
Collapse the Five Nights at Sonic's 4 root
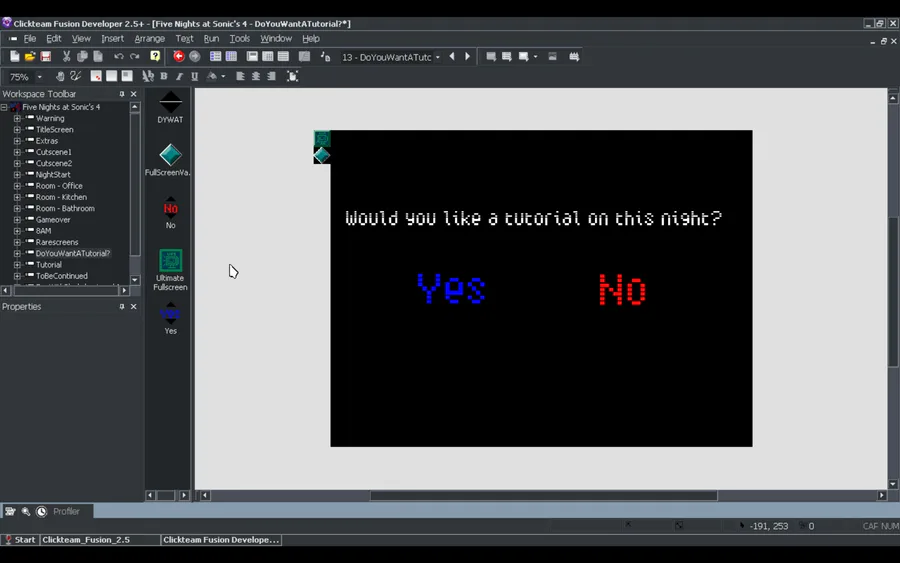4,107
